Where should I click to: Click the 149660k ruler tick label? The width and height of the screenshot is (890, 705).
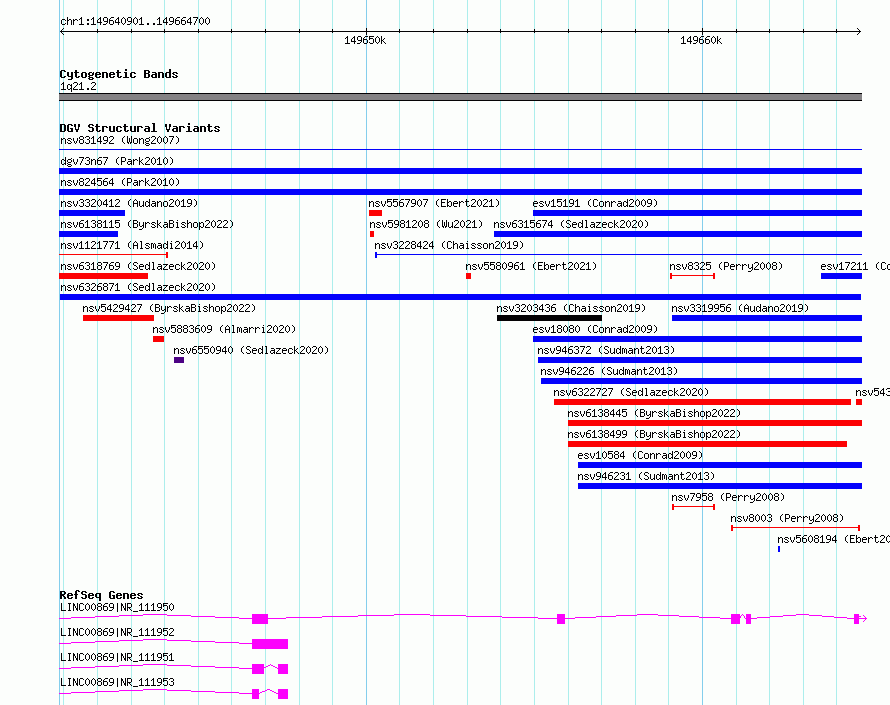(701, 40)
